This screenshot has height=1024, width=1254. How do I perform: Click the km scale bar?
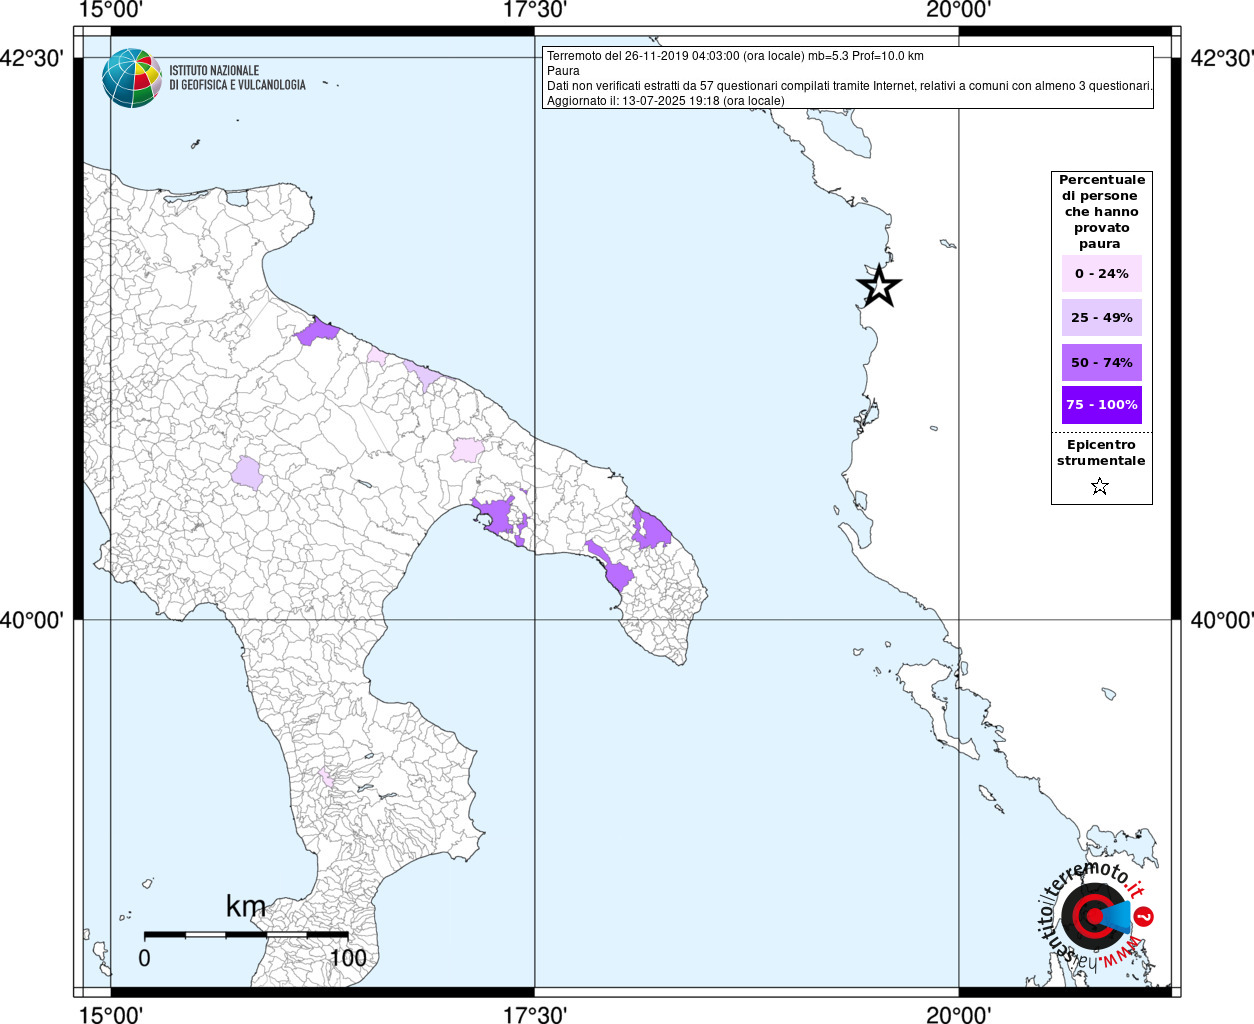[x=246, y=935]
